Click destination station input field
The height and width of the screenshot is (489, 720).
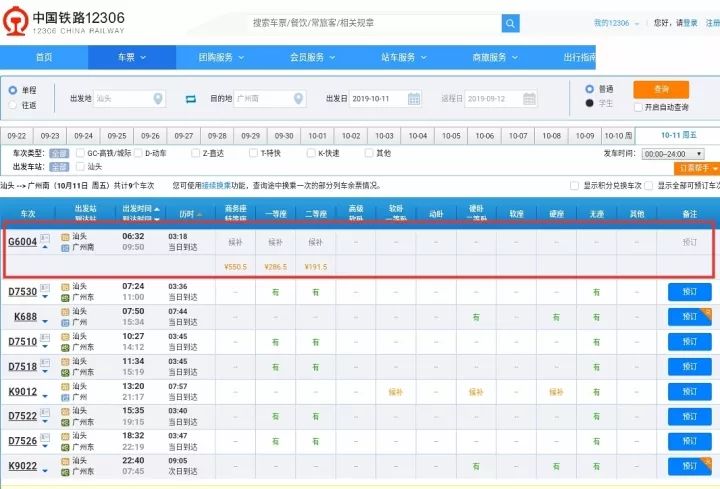click(270, 99)
